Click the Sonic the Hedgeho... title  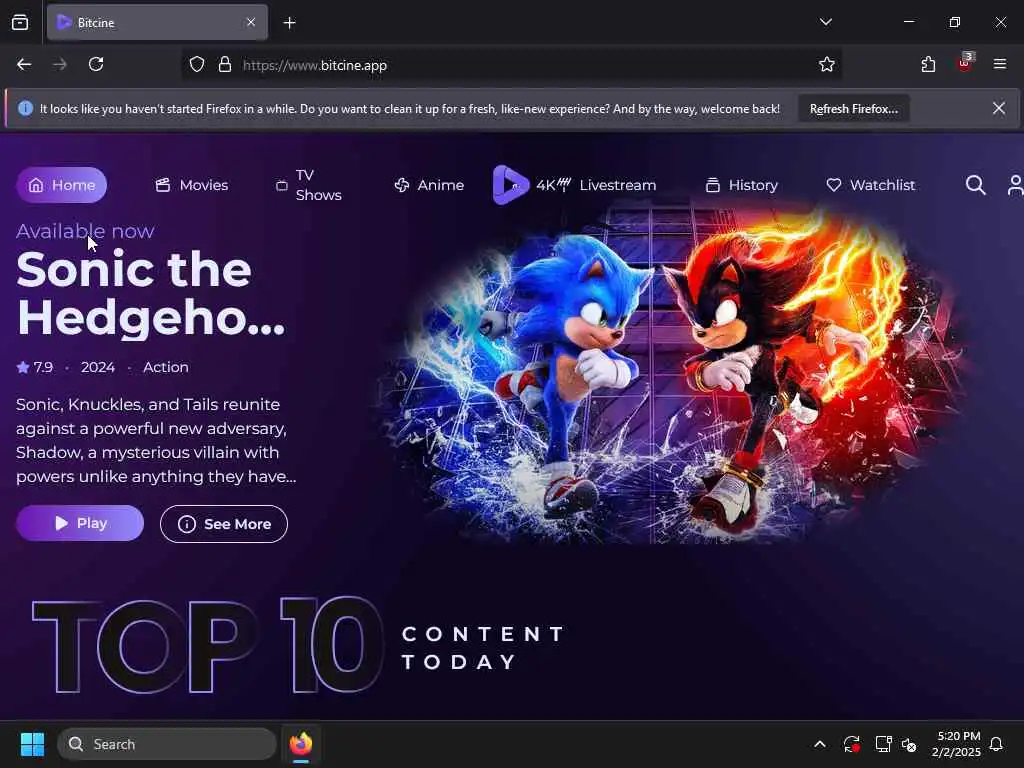[x=150, y=294]
